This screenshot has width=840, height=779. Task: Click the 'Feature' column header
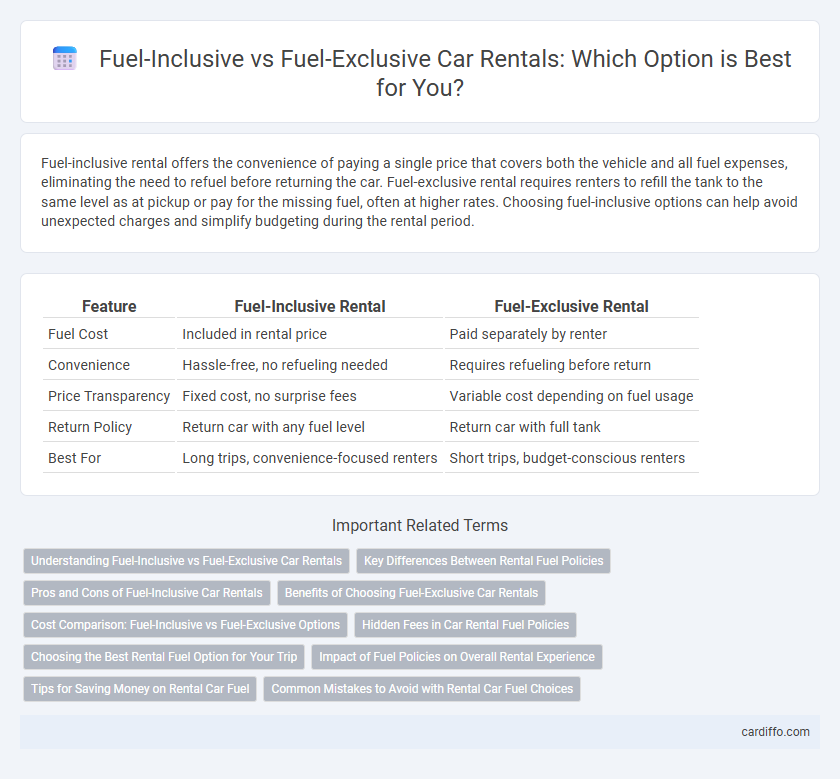pos(109,306)
